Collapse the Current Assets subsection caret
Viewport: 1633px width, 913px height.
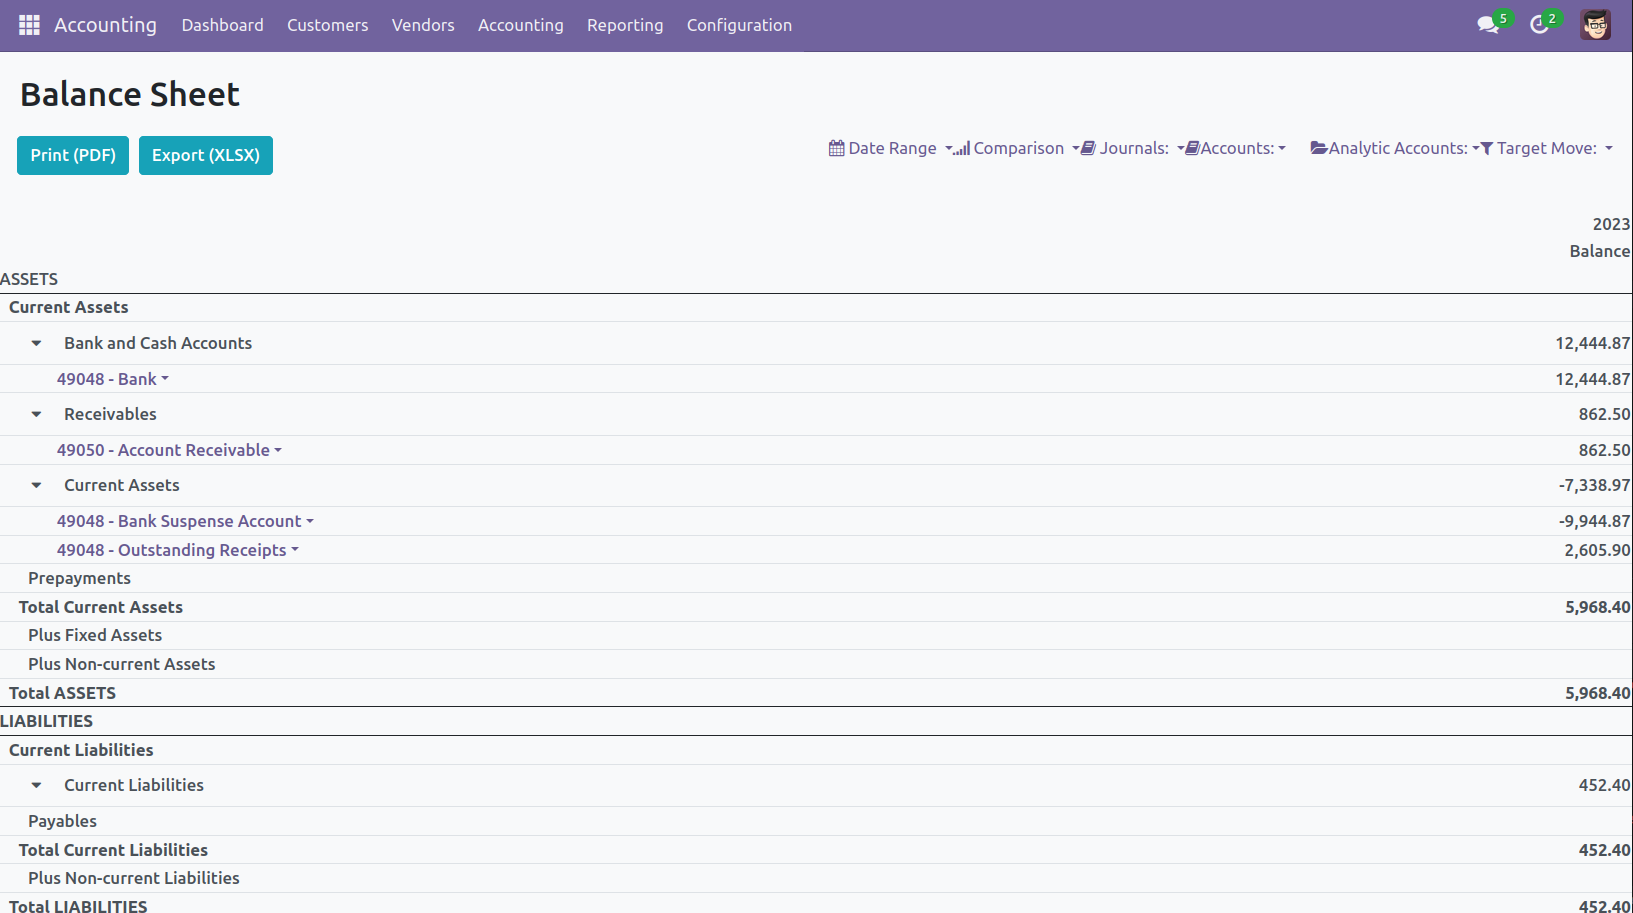pos(36,485)
